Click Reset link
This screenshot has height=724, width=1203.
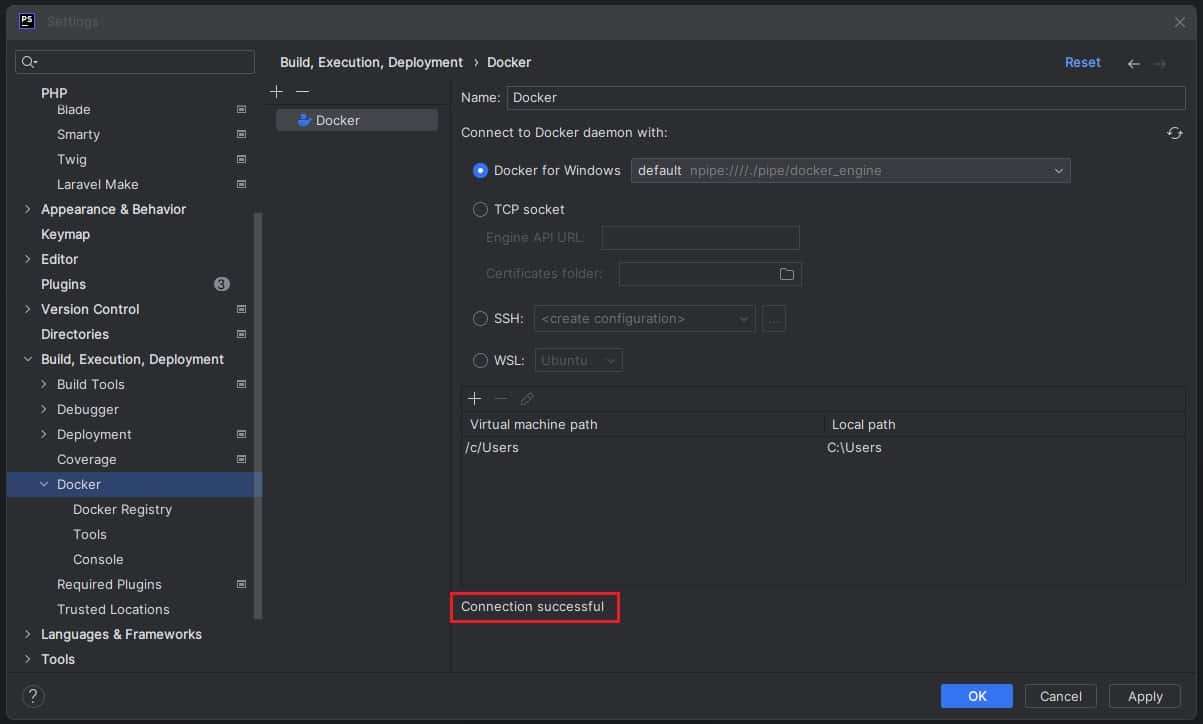click(1083, 62)
